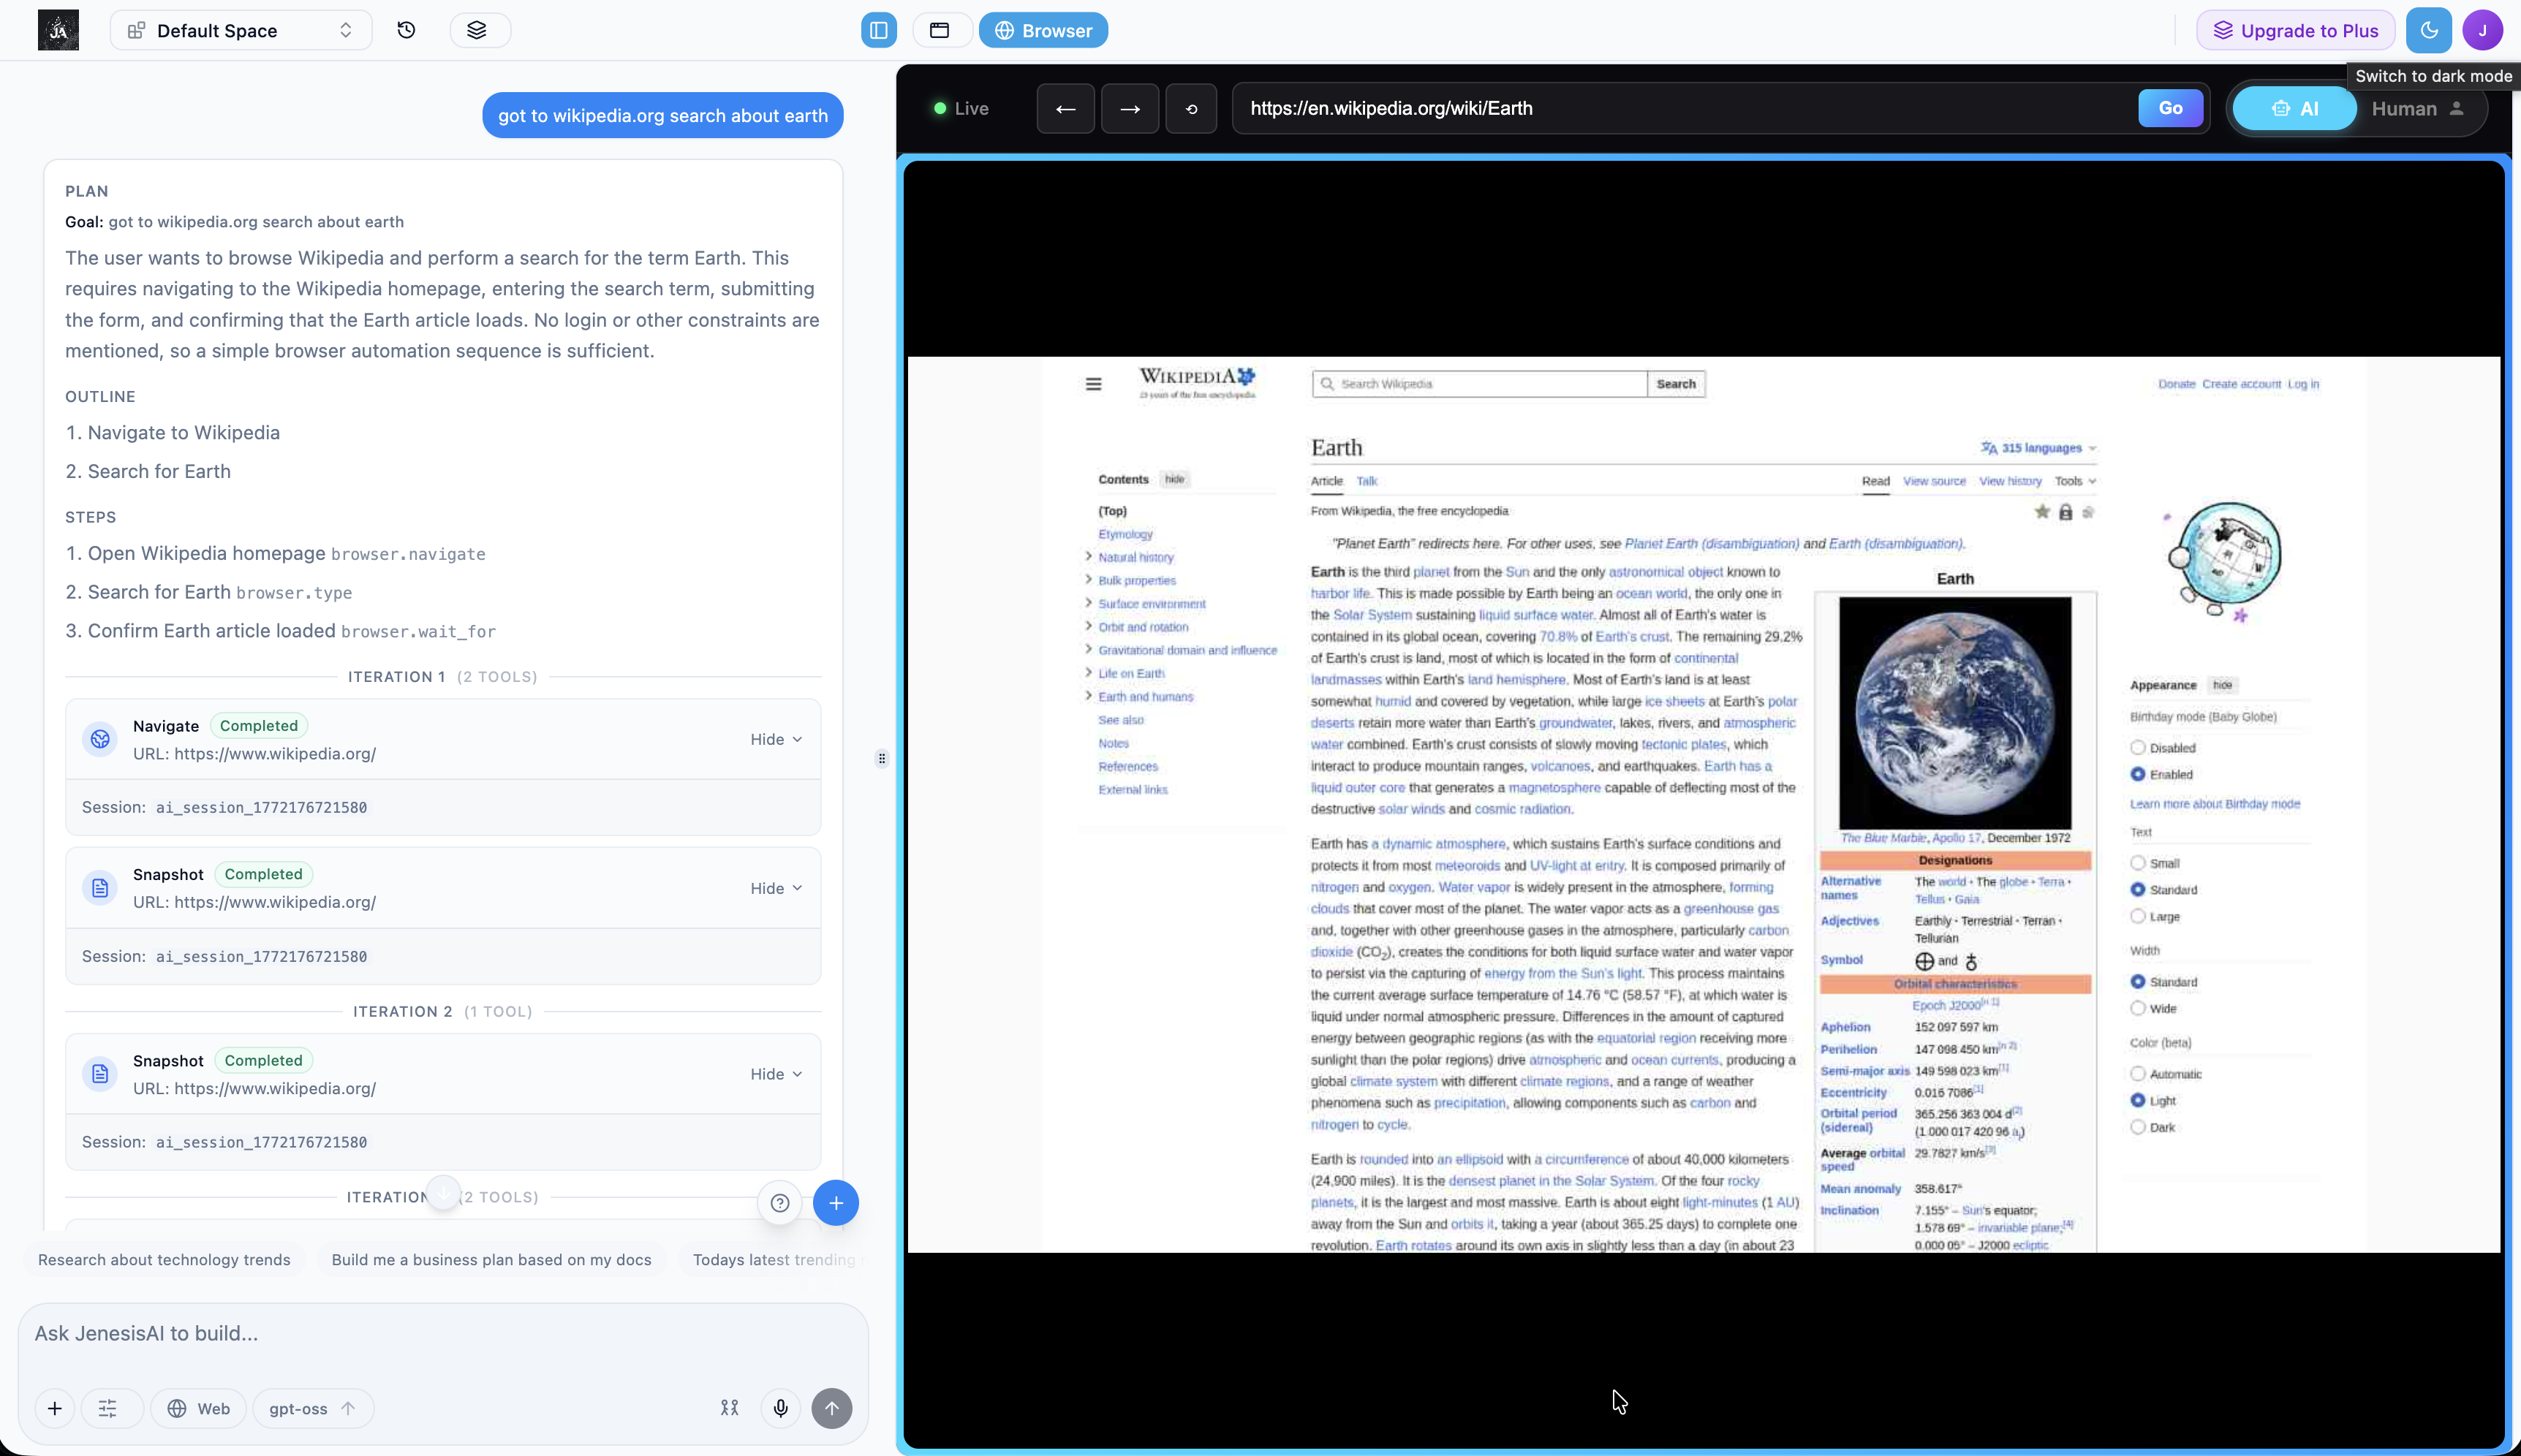Click the plus icon to add an attachment
Image resolution: width=2521 pixels, height=1456 pixels.
pyautogui.click(x=54, y=1408)
